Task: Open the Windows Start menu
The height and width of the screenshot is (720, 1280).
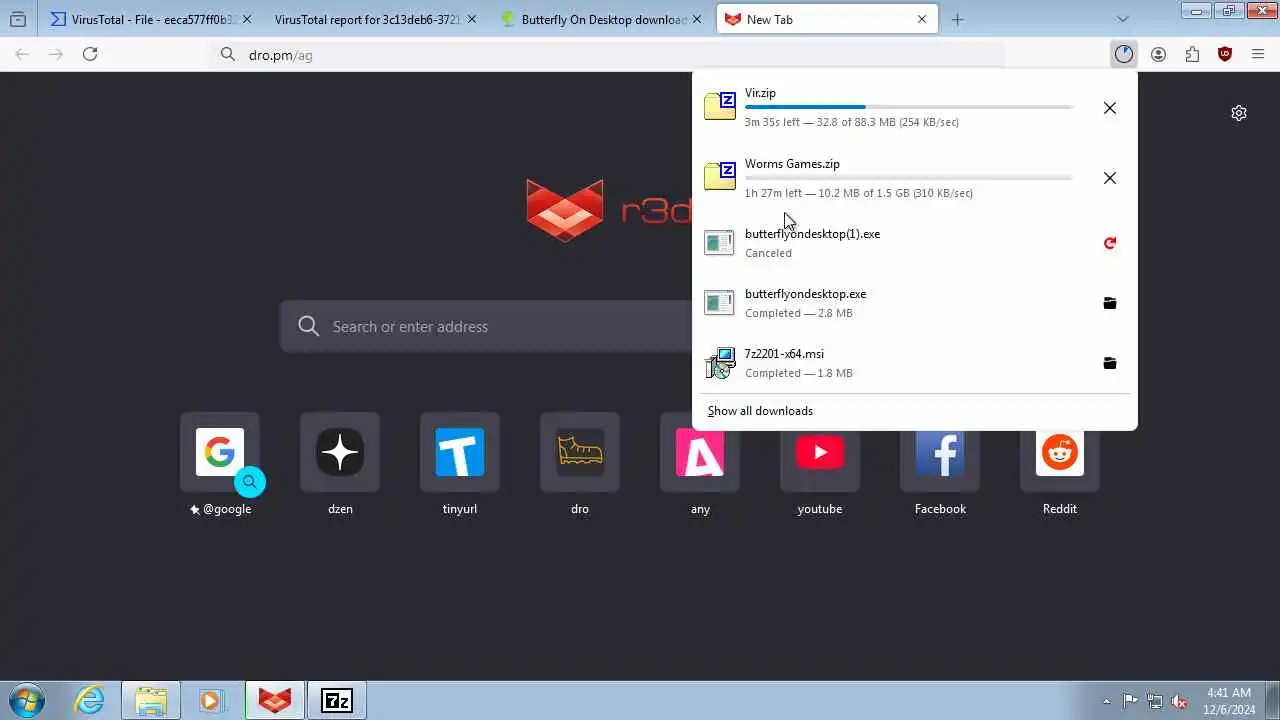Action: coord(27,700)
